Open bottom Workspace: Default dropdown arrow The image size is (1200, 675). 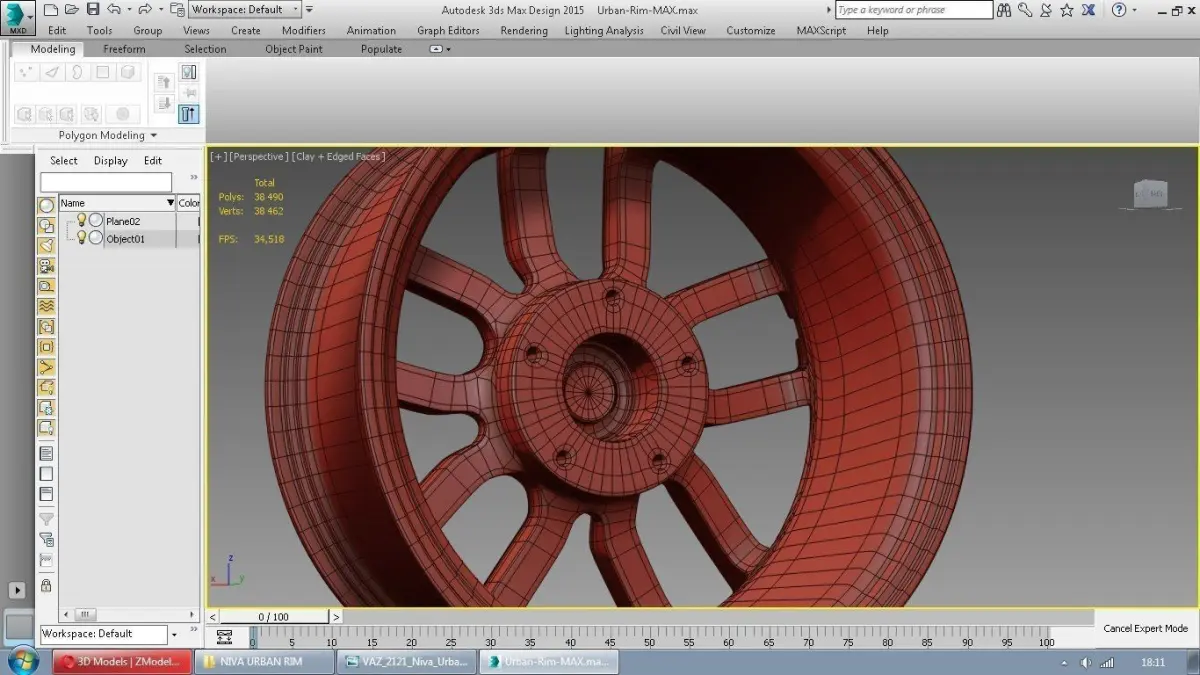(x=174, y=634)
